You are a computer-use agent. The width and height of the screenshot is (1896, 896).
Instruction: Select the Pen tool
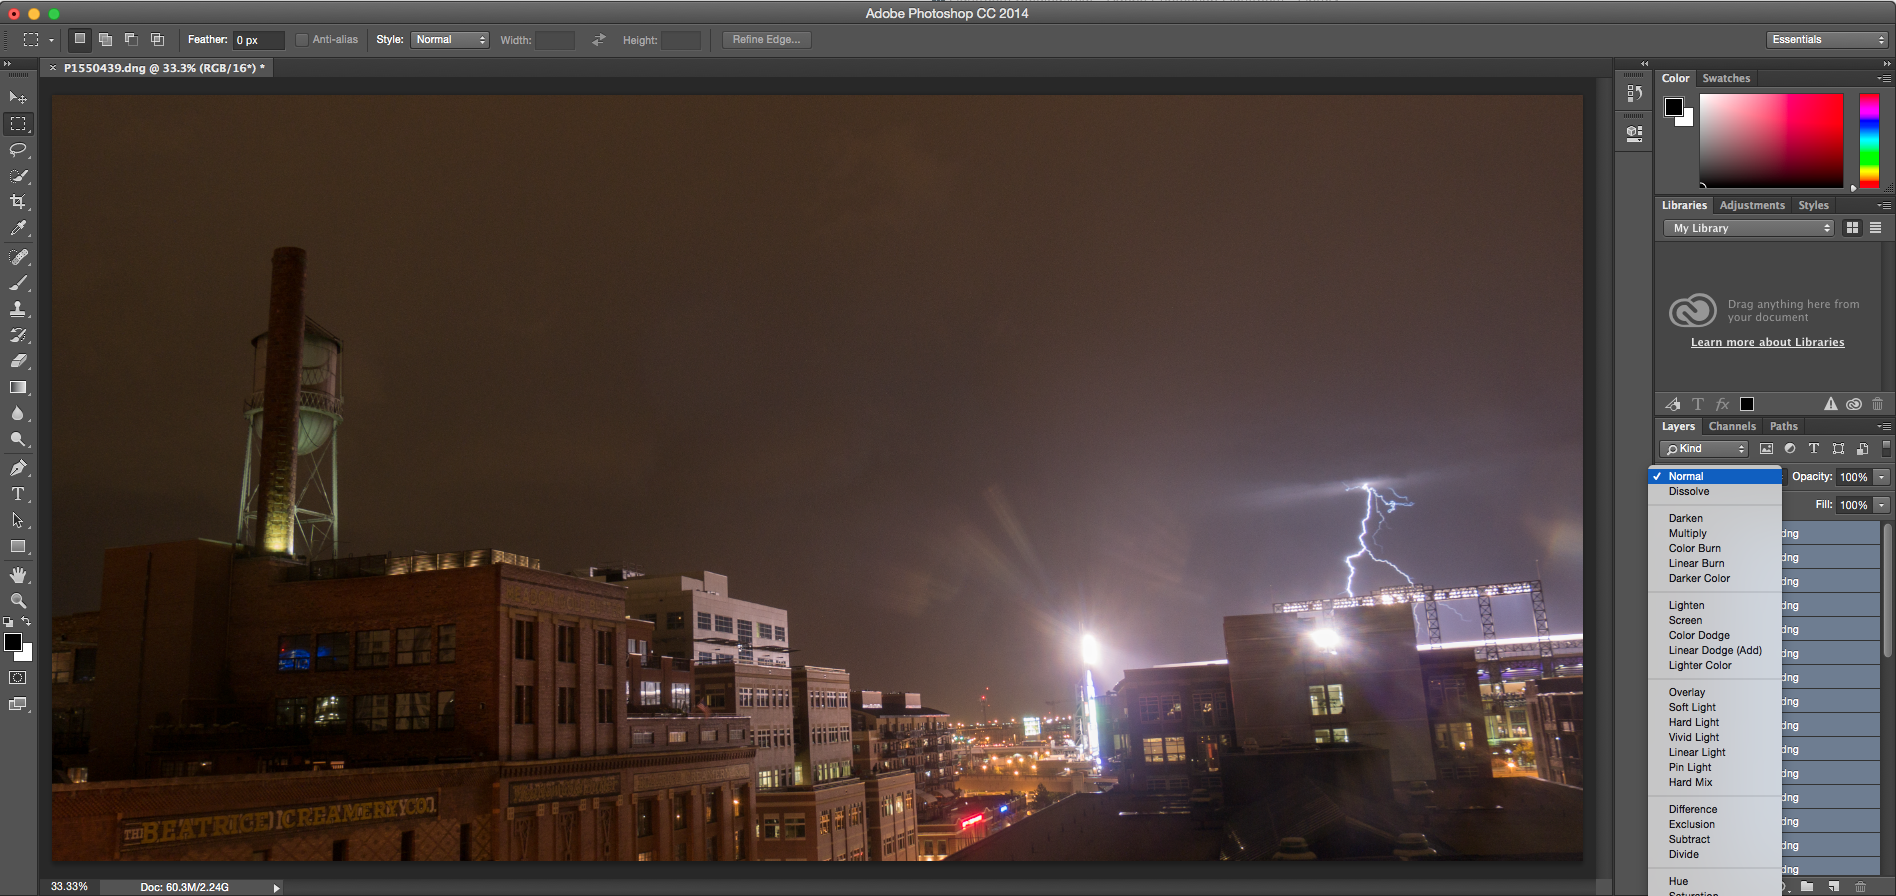[x=18, y=468]
